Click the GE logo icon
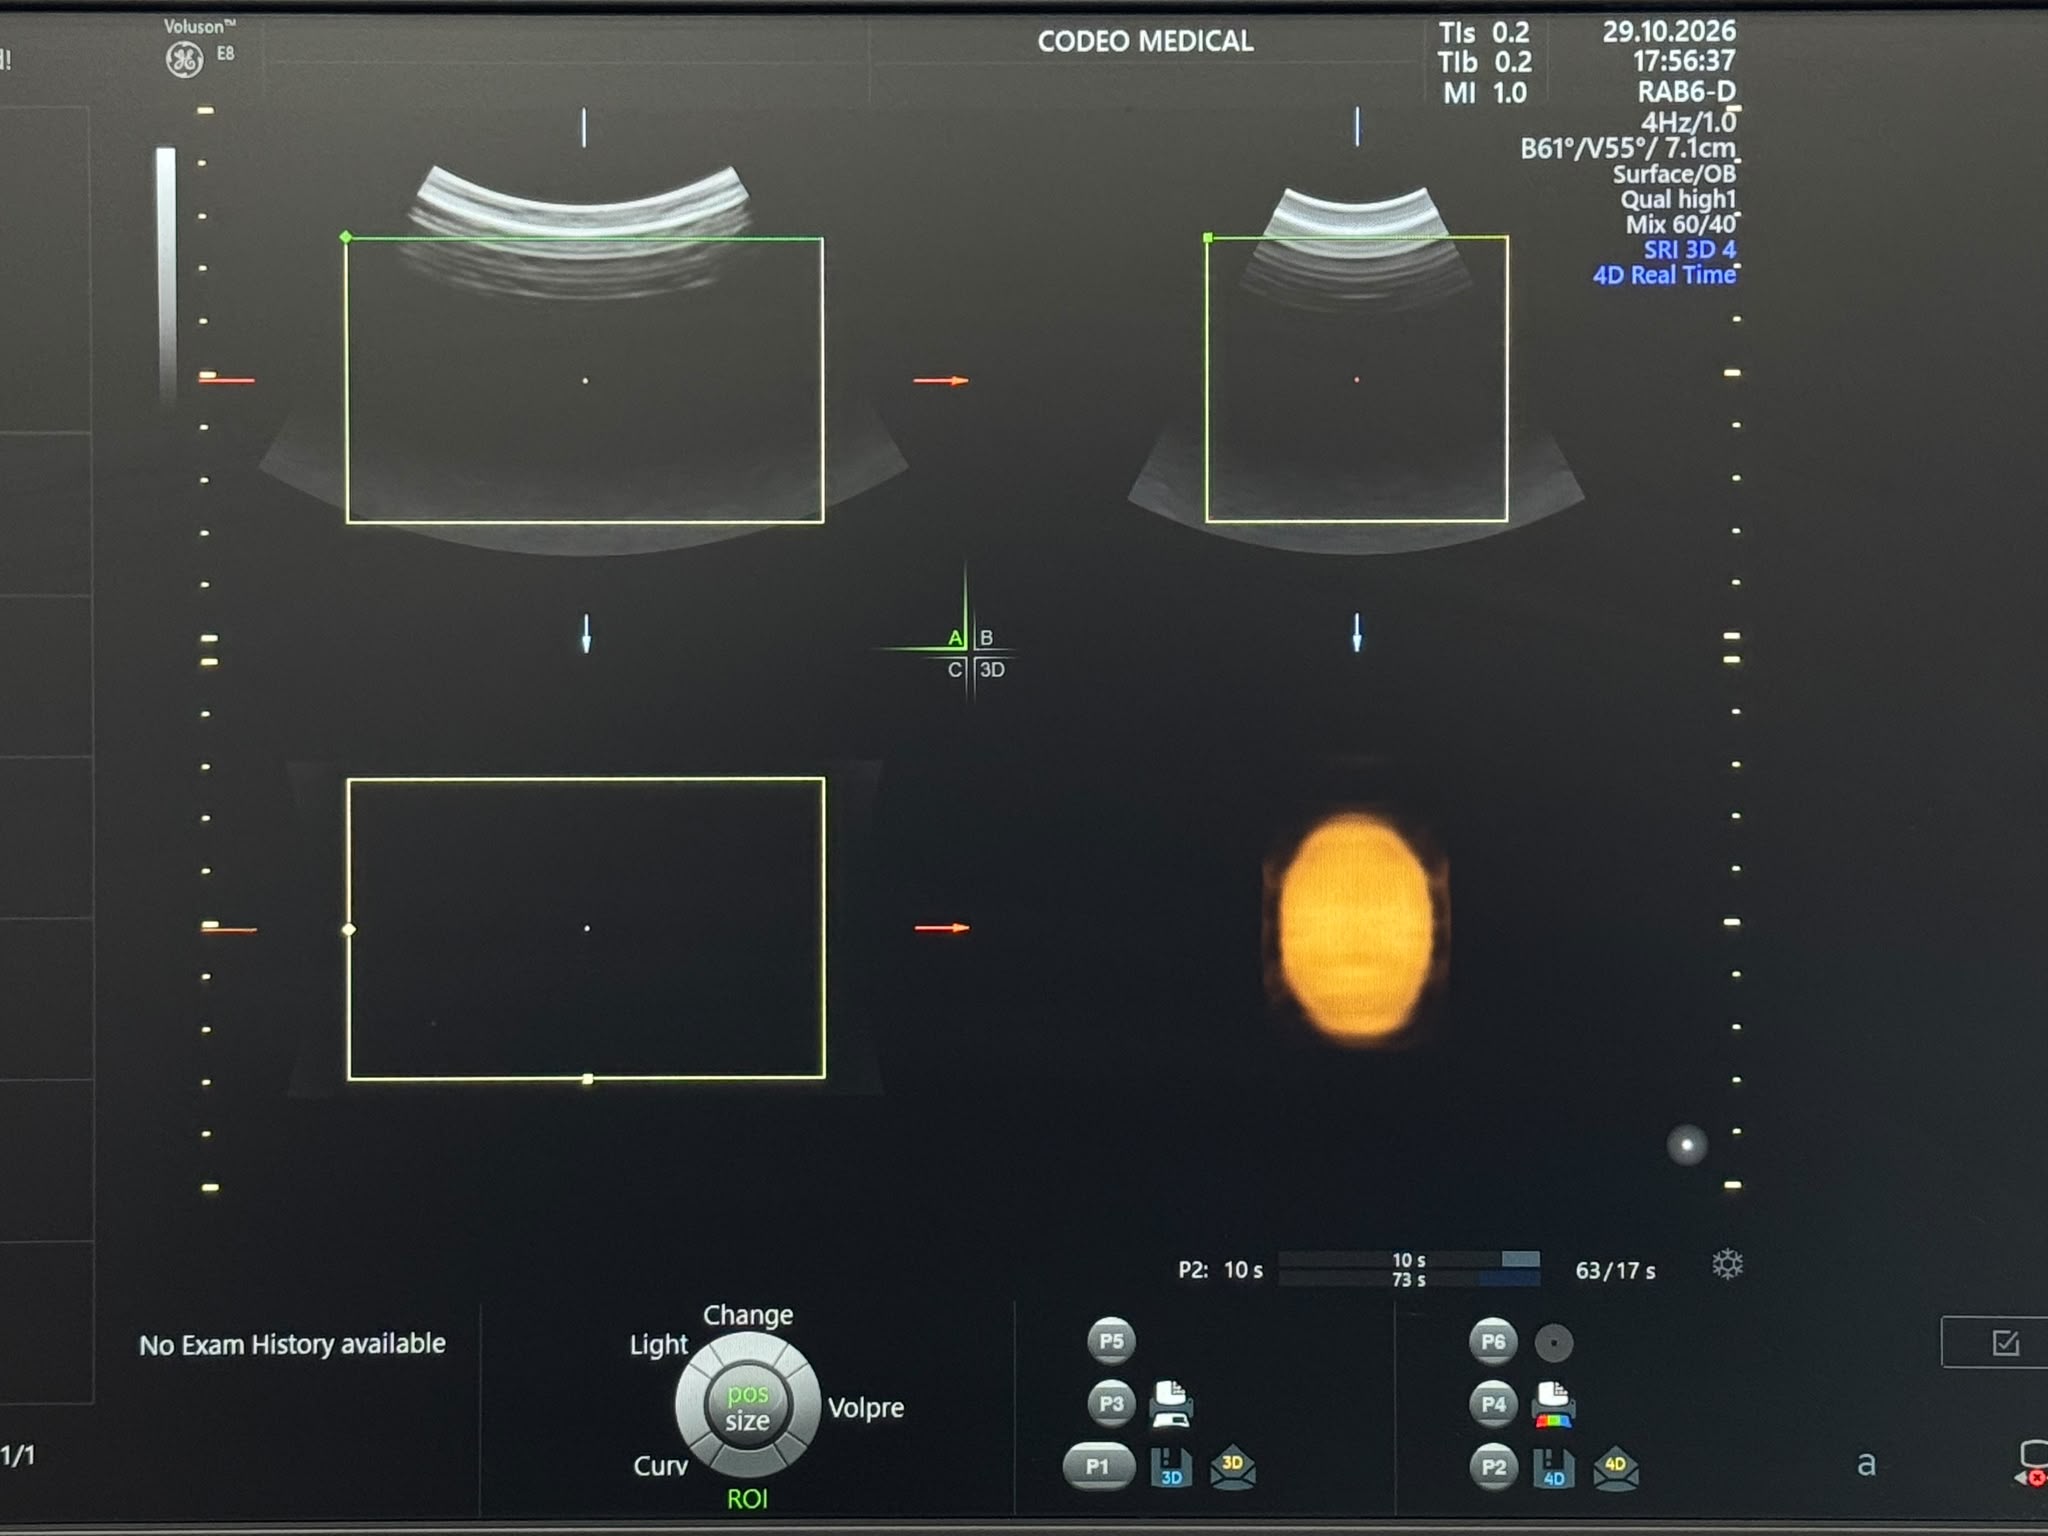The width and height of the screenshot is (2048, 1536). coord(184,60)
